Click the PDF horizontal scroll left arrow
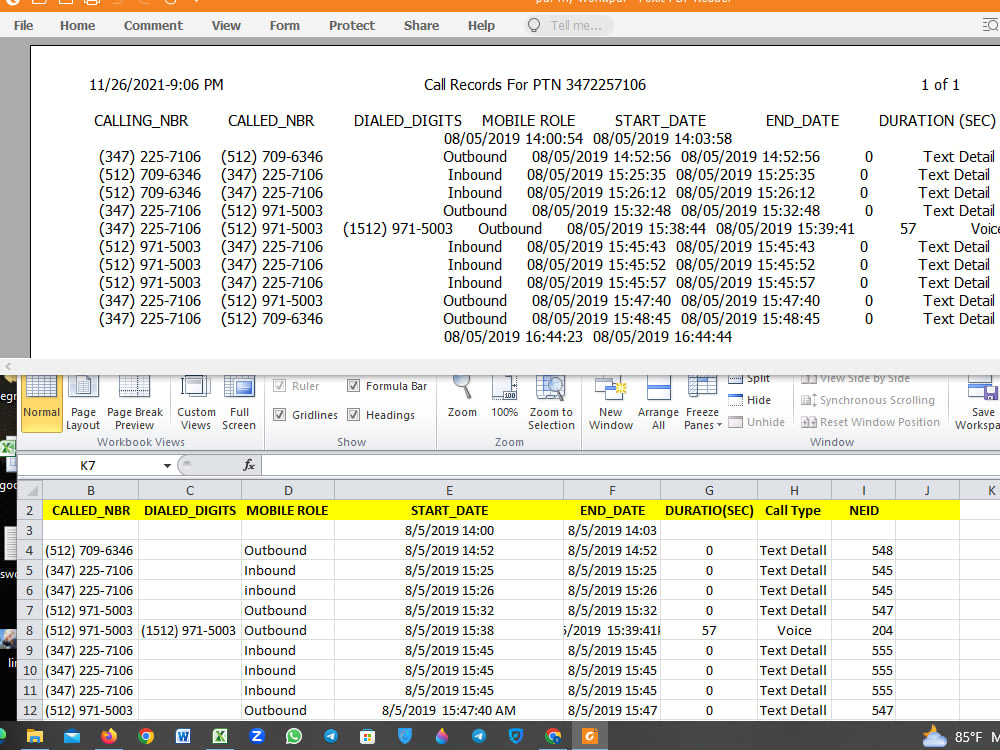 [x=8, y=366]
